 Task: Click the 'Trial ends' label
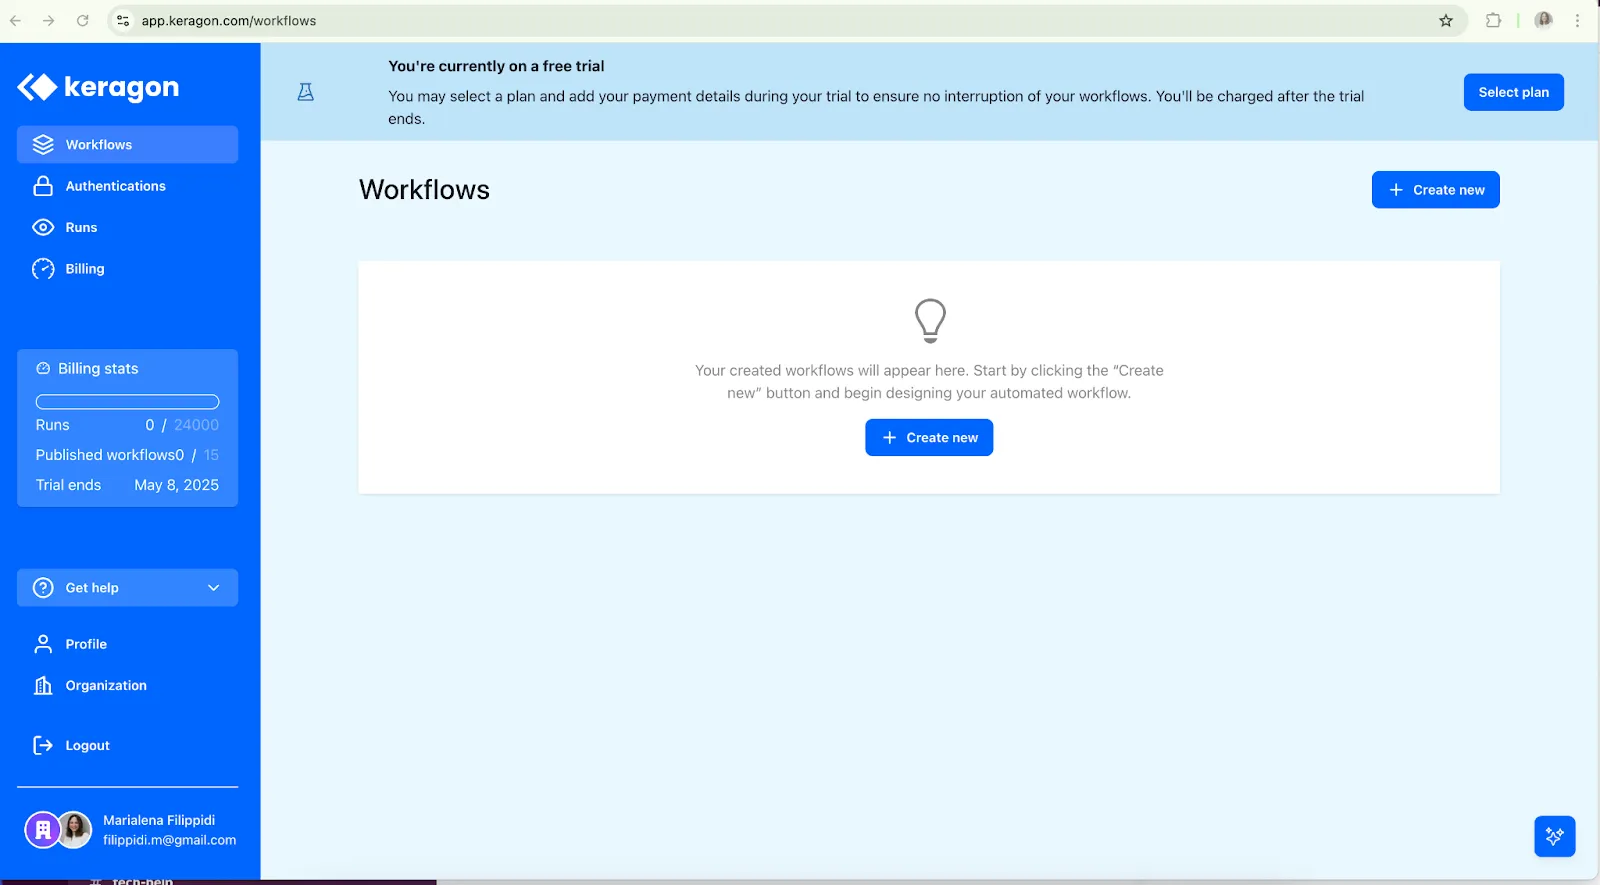coord(68,485)
